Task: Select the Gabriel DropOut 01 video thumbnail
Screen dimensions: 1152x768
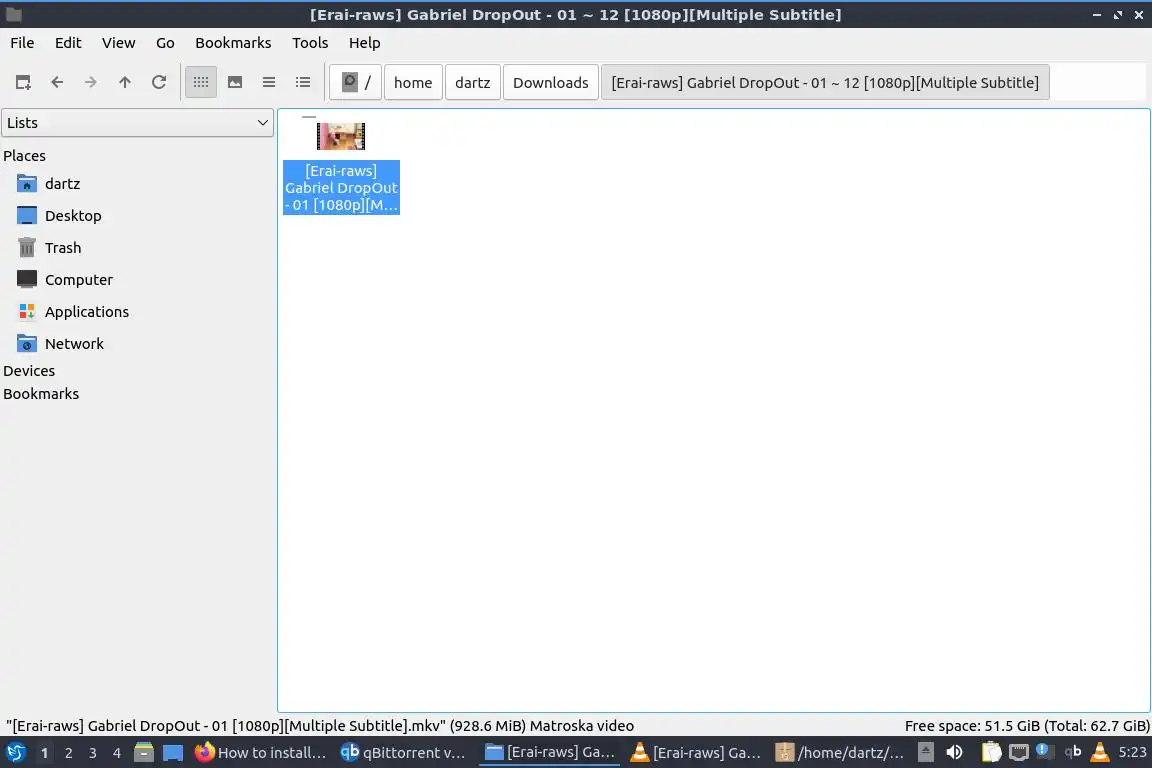Action: coord(341,136)
